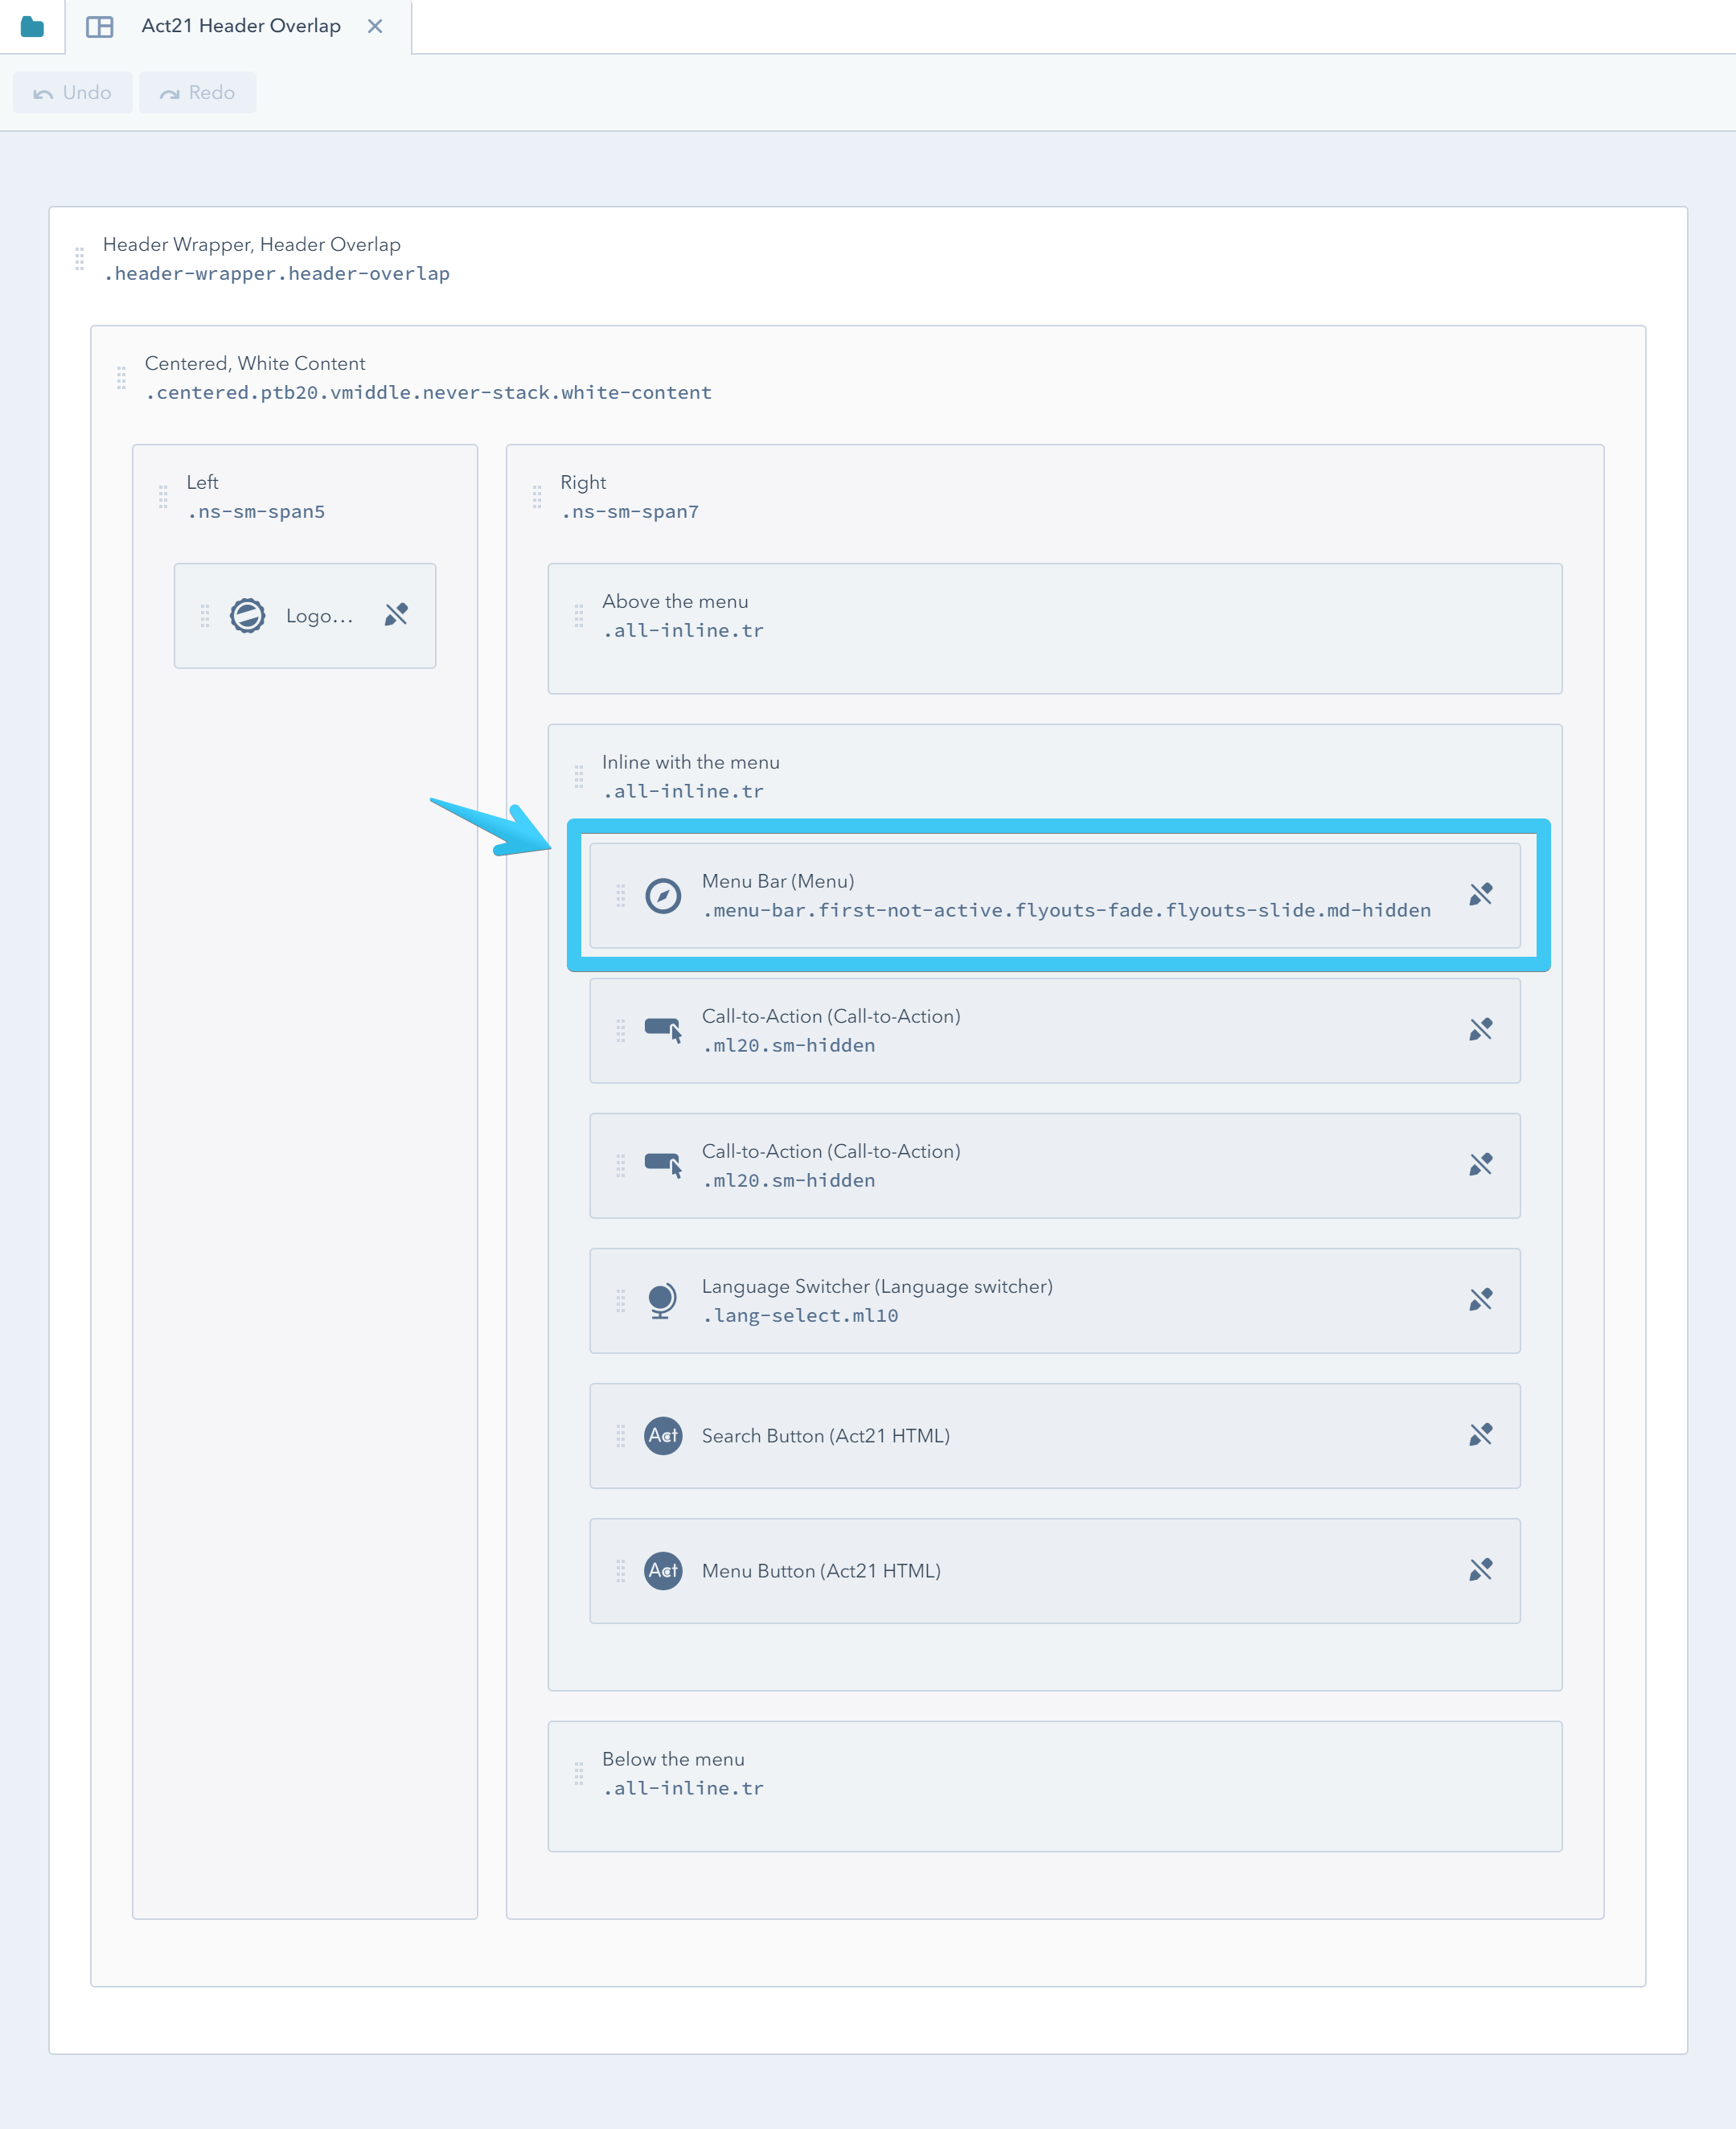Image resolution: width=1736 pixels, height=2129 pixels.
Task: Toggle editing on the first Call-to-Action module
Action: [x=1480, y=1030]
